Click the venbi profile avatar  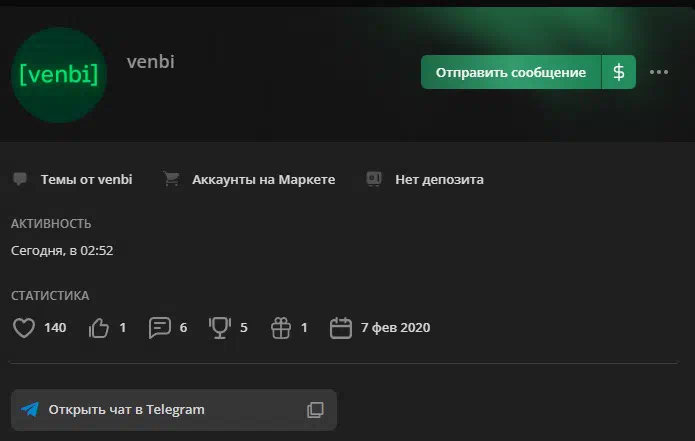click(x=59, y=74)
